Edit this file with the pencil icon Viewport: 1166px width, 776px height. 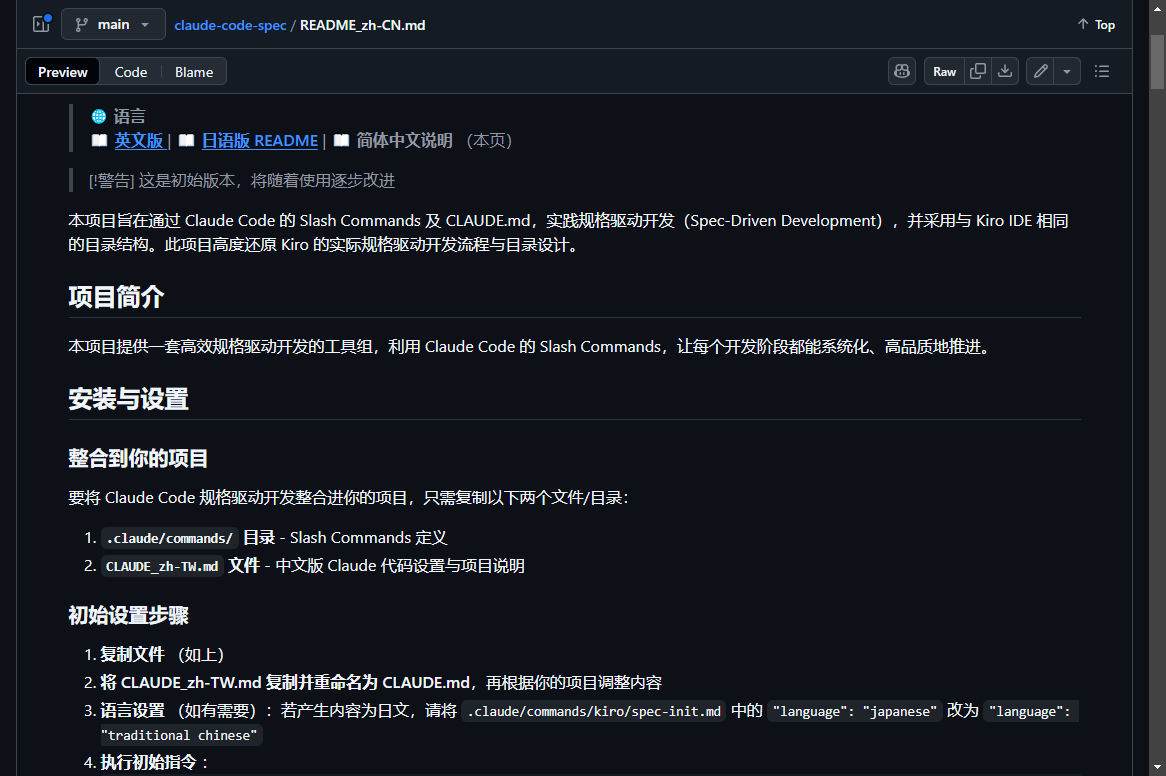(1040, 71)
